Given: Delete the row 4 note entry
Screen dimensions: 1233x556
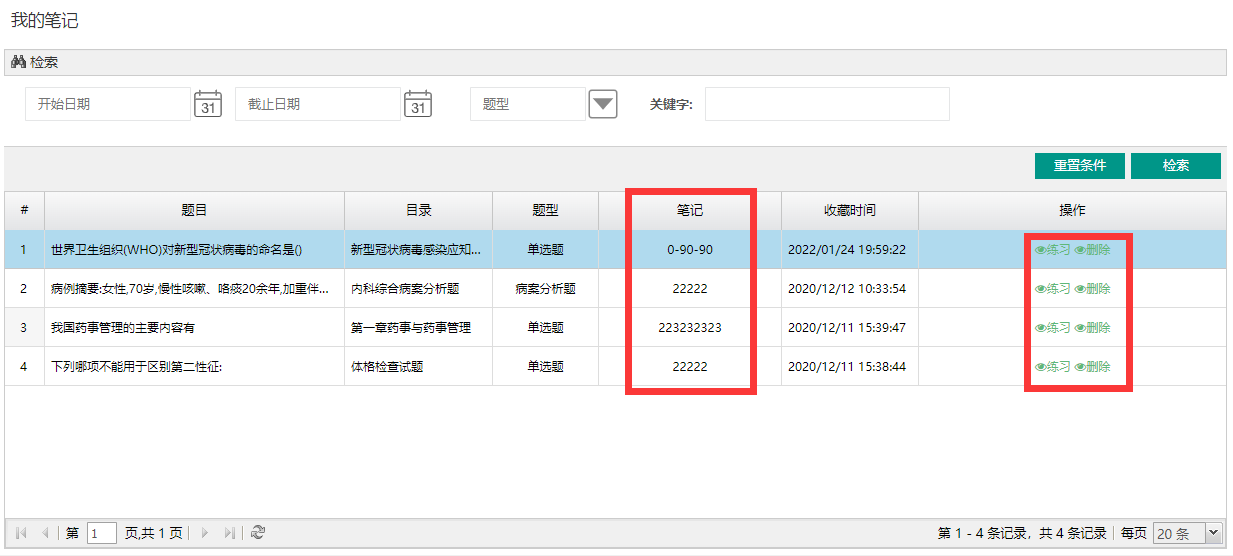Looking at the screenshot, I should pos(1093,366).
